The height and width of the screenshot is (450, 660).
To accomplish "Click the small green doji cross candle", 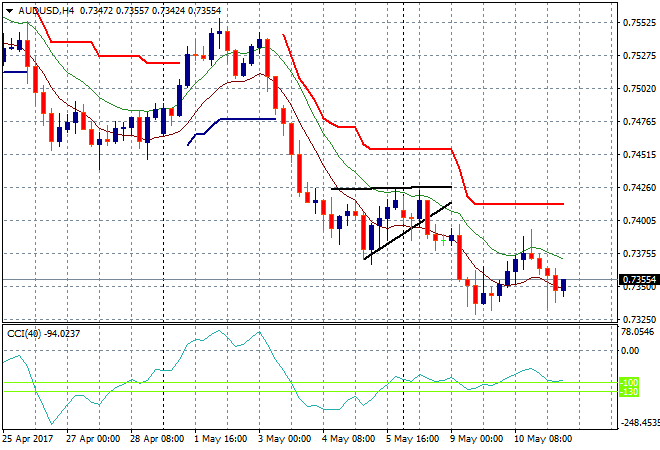I will pyautogui.click(x=443, y=241).
